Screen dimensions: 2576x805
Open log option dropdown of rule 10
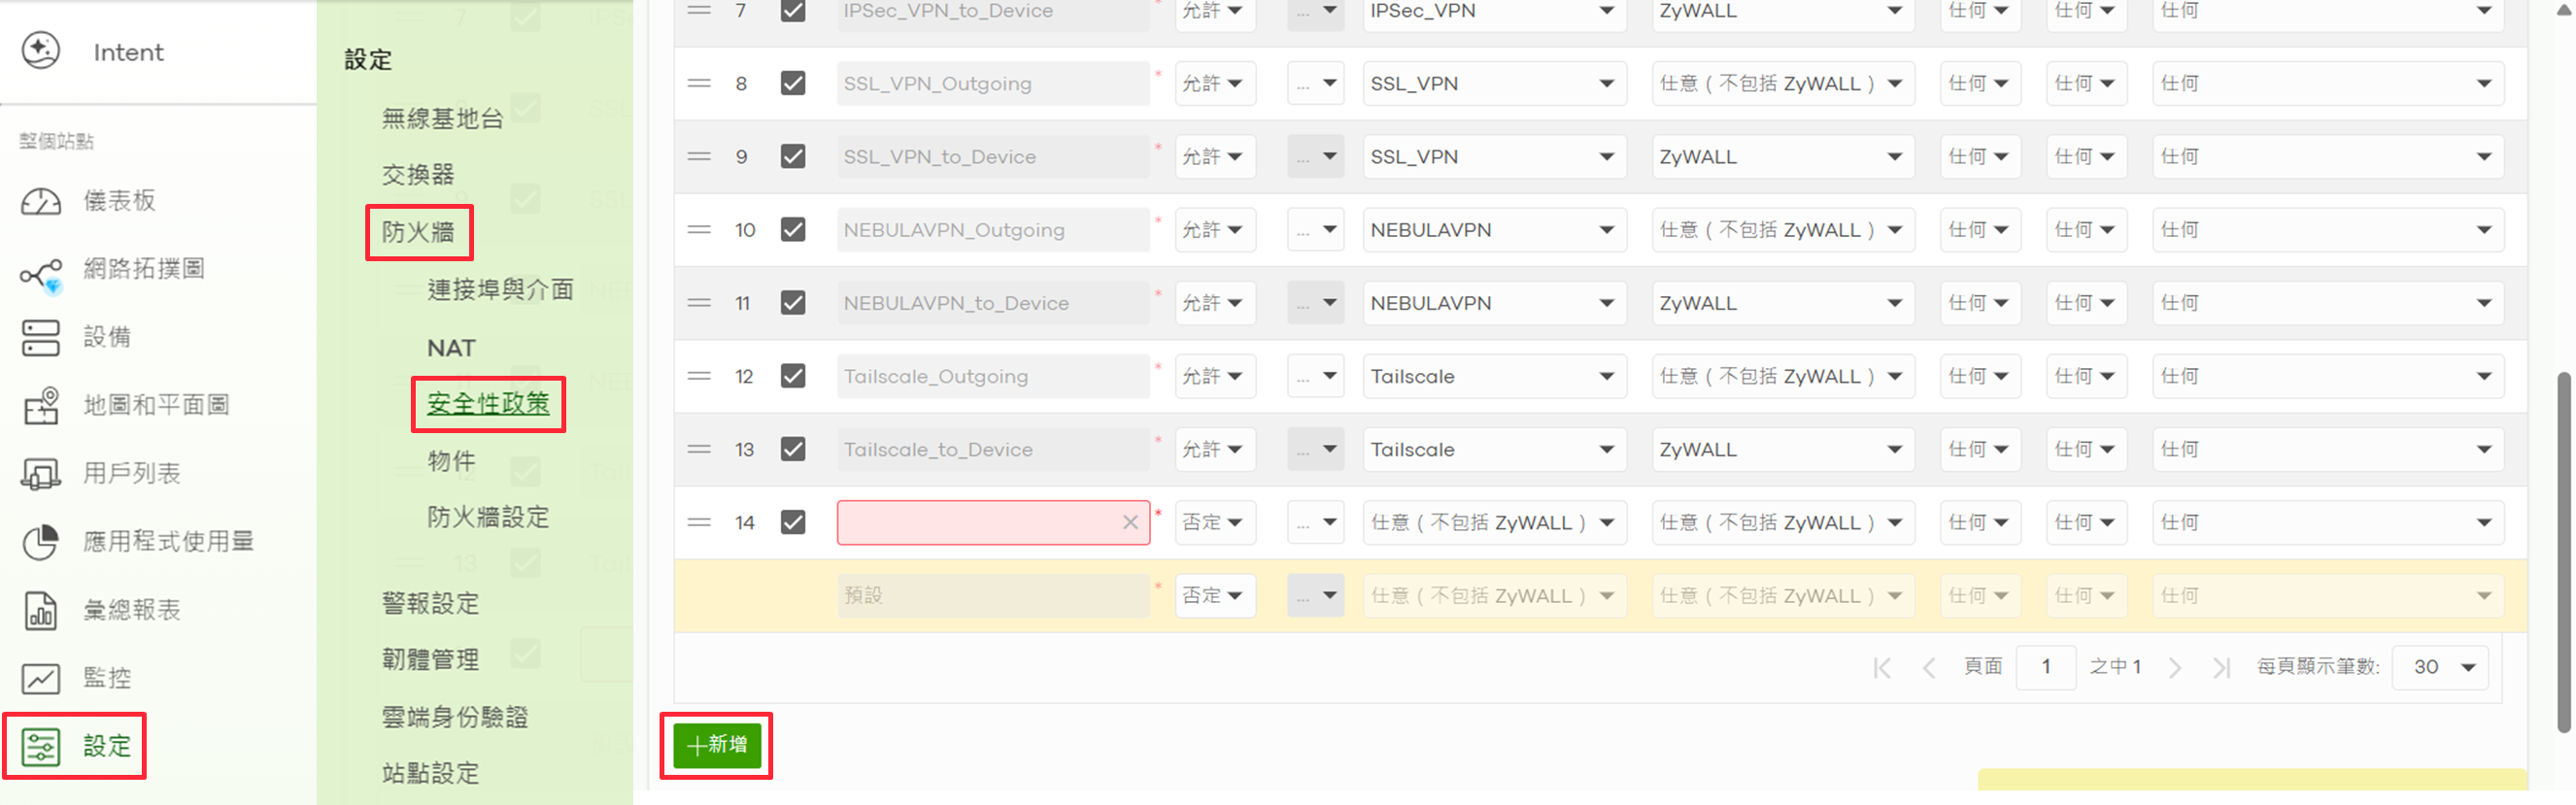pos(1315,229)
